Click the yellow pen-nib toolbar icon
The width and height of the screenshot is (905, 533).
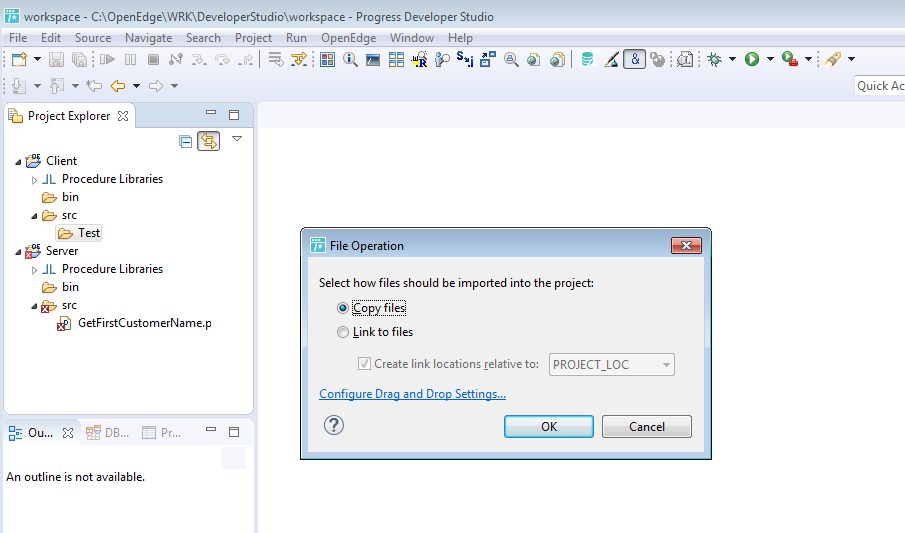click(833, 59)
